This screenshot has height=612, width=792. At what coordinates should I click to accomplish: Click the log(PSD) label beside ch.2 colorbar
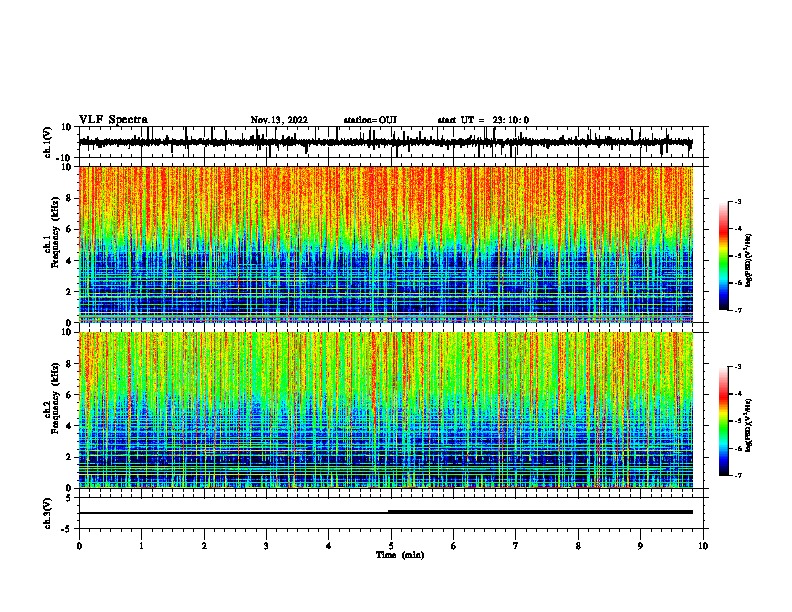(x=748, y=425)
